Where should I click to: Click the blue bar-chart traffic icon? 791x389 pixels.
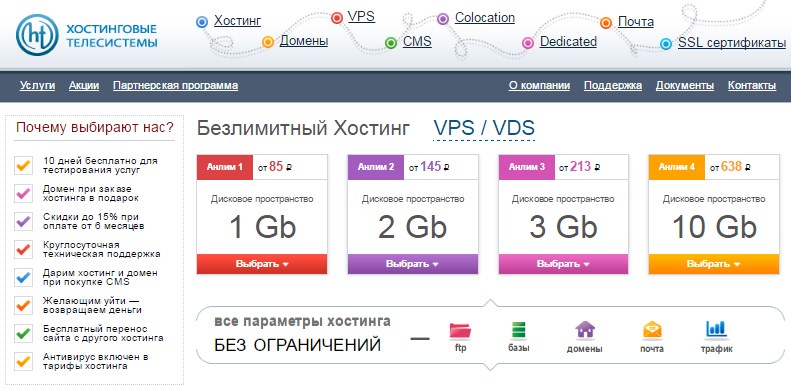click(x=716, y=329)
